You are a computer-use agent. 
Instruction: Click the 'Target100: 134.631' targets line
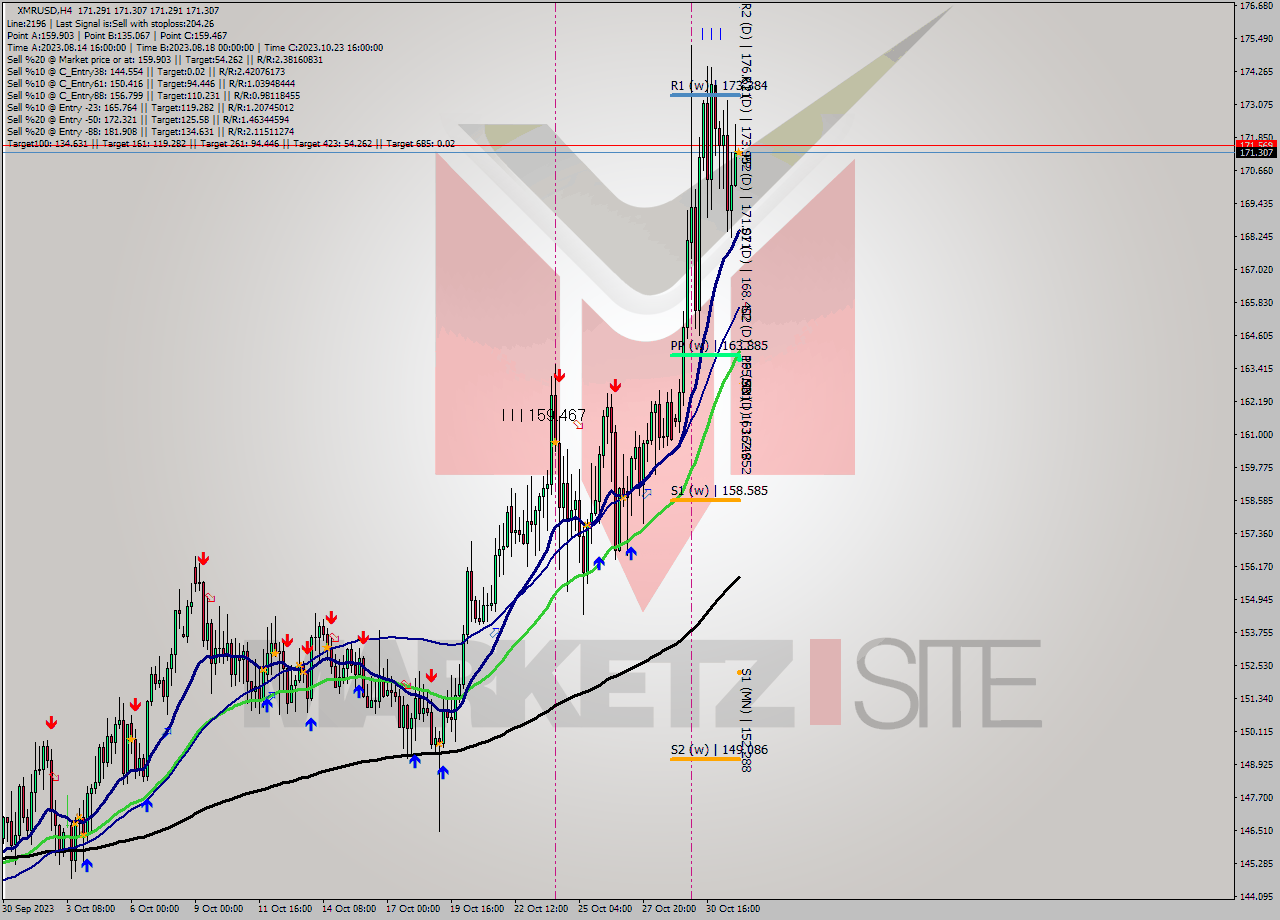coord(231,144)
